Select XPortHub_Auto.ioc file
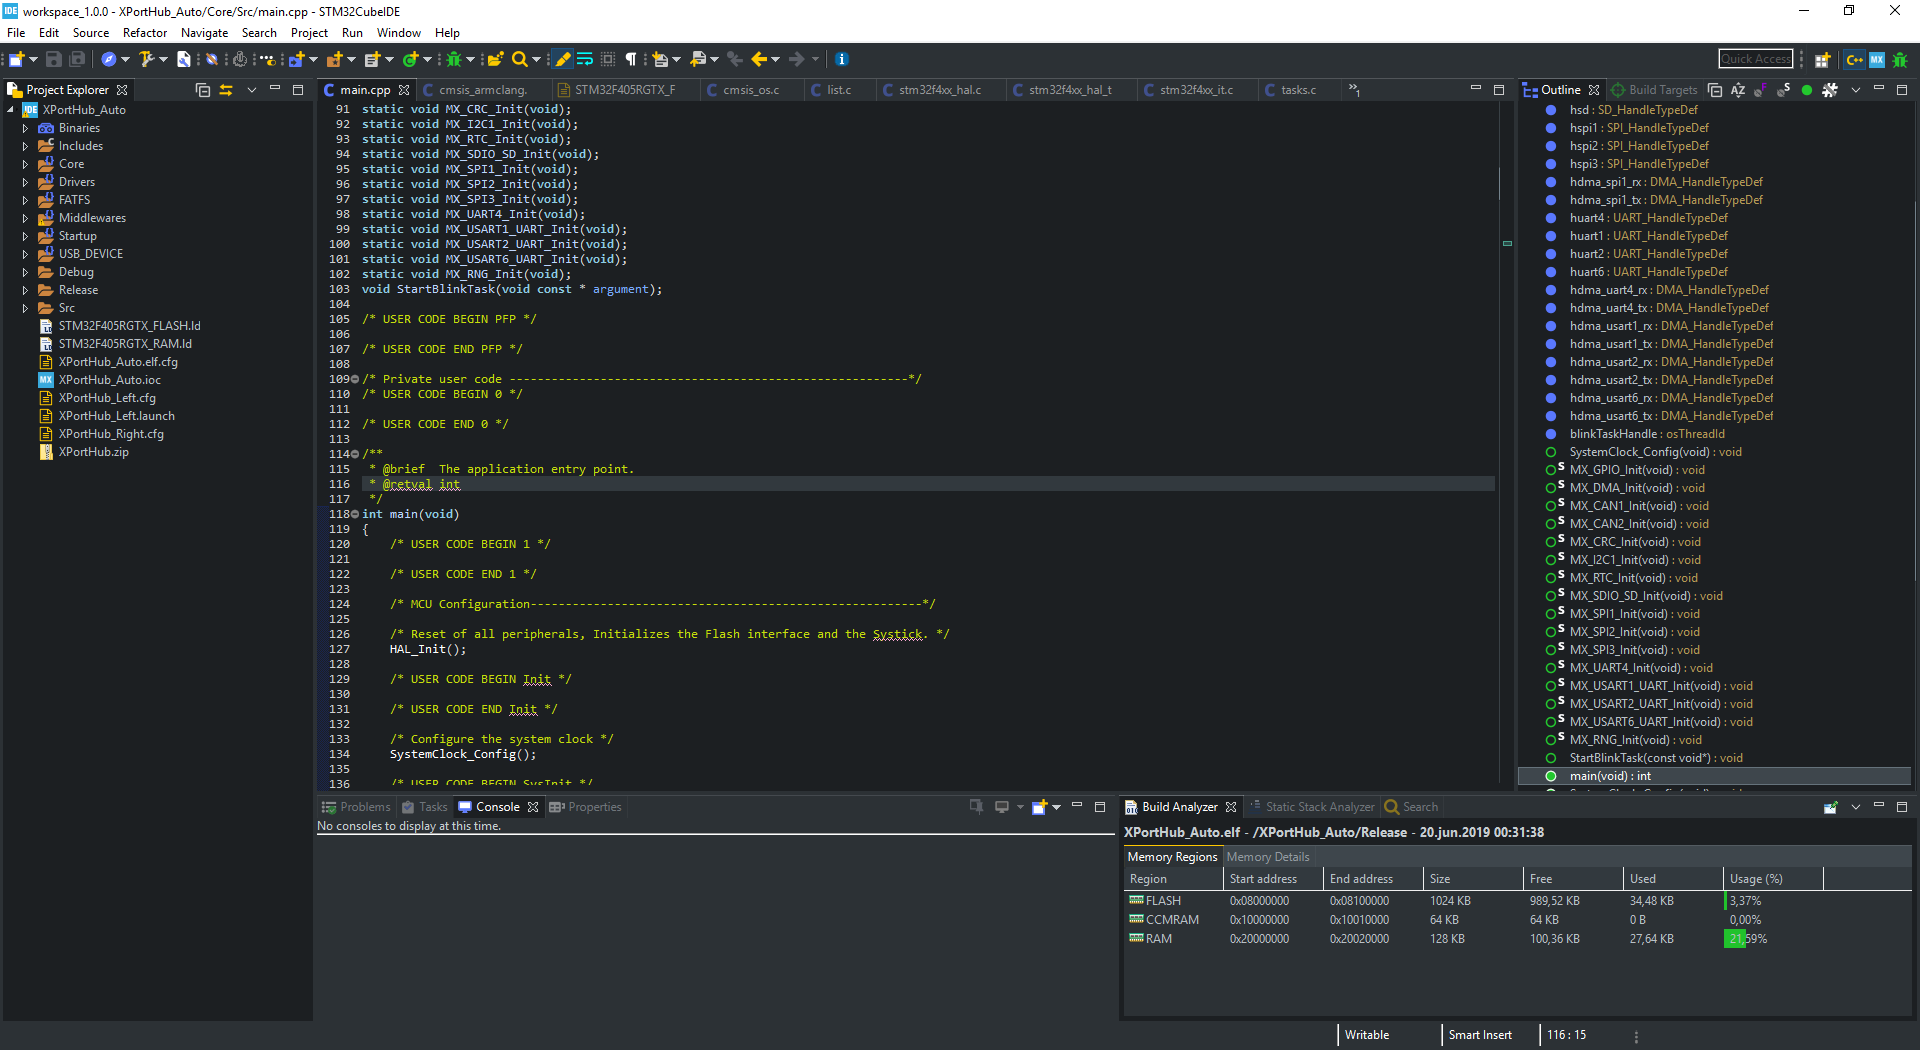Image resolution: width=1920 pixels, height=1050 pixels. coord(109,380)
